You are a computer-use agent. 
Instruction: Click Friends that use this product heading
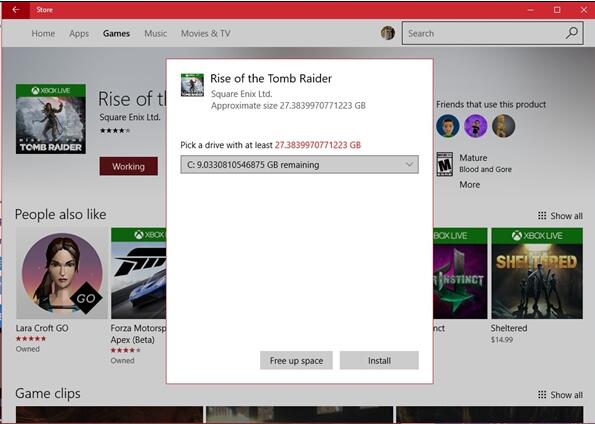(491, 104)
